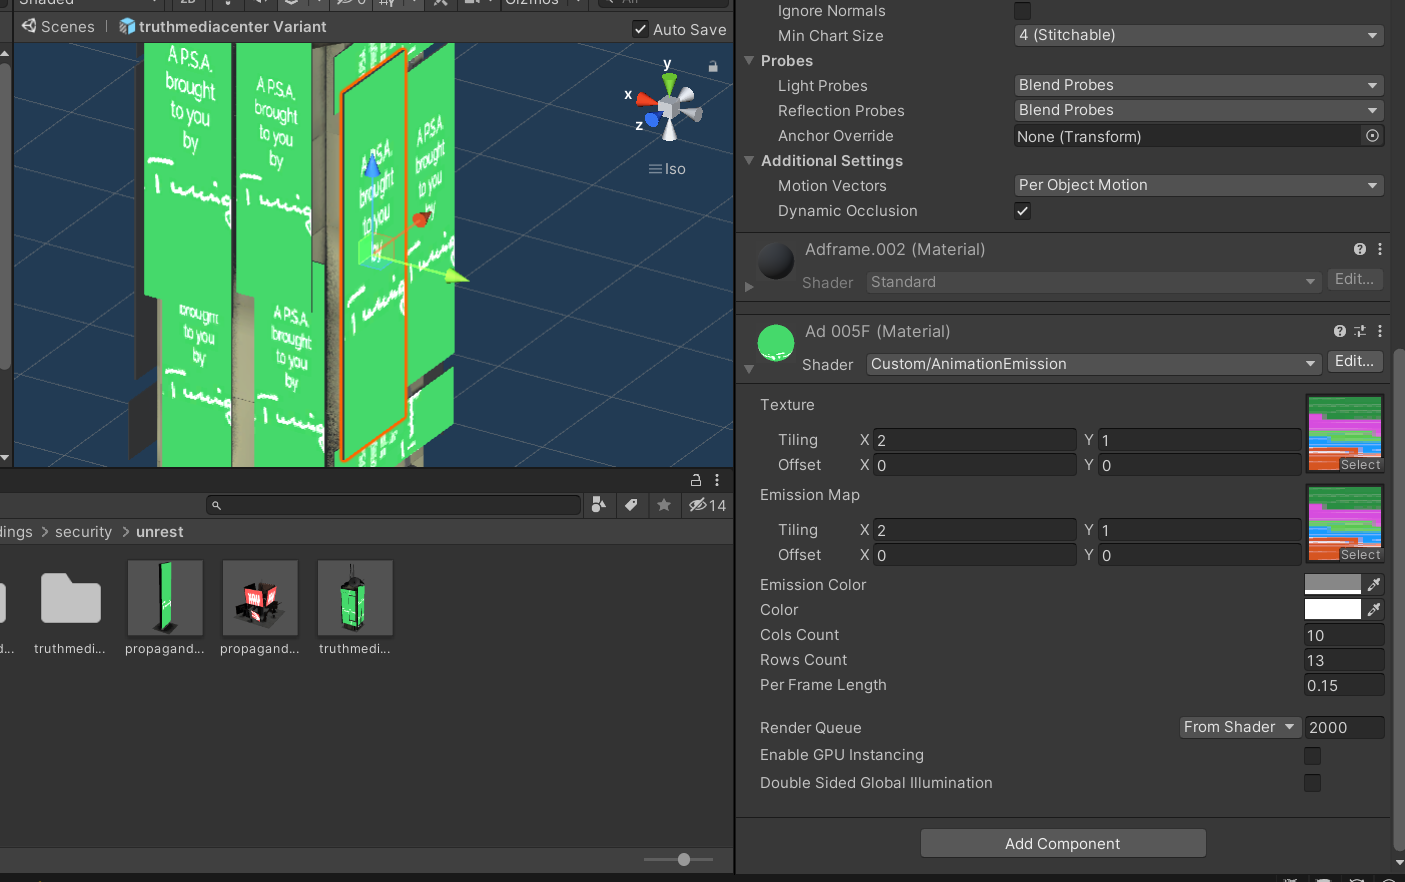This screenshot has height=882, width=1405.
Task: Open Ad 005F material preset icon
Action: click(x=1360, y=331)
